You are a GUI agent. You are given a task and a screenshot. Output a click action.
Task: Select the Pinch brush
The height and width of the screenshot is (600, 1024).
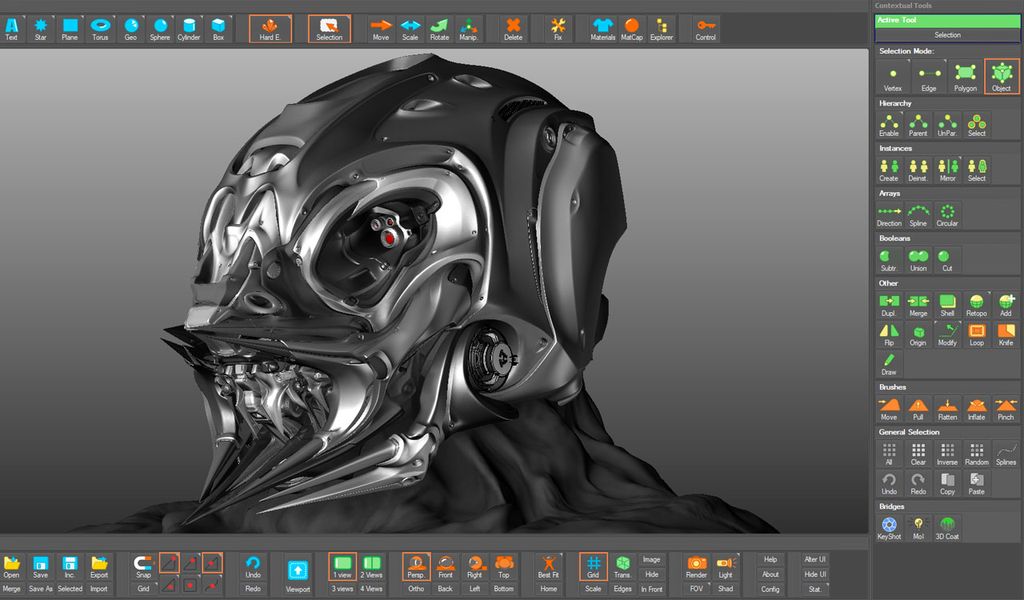(1006, 407)
